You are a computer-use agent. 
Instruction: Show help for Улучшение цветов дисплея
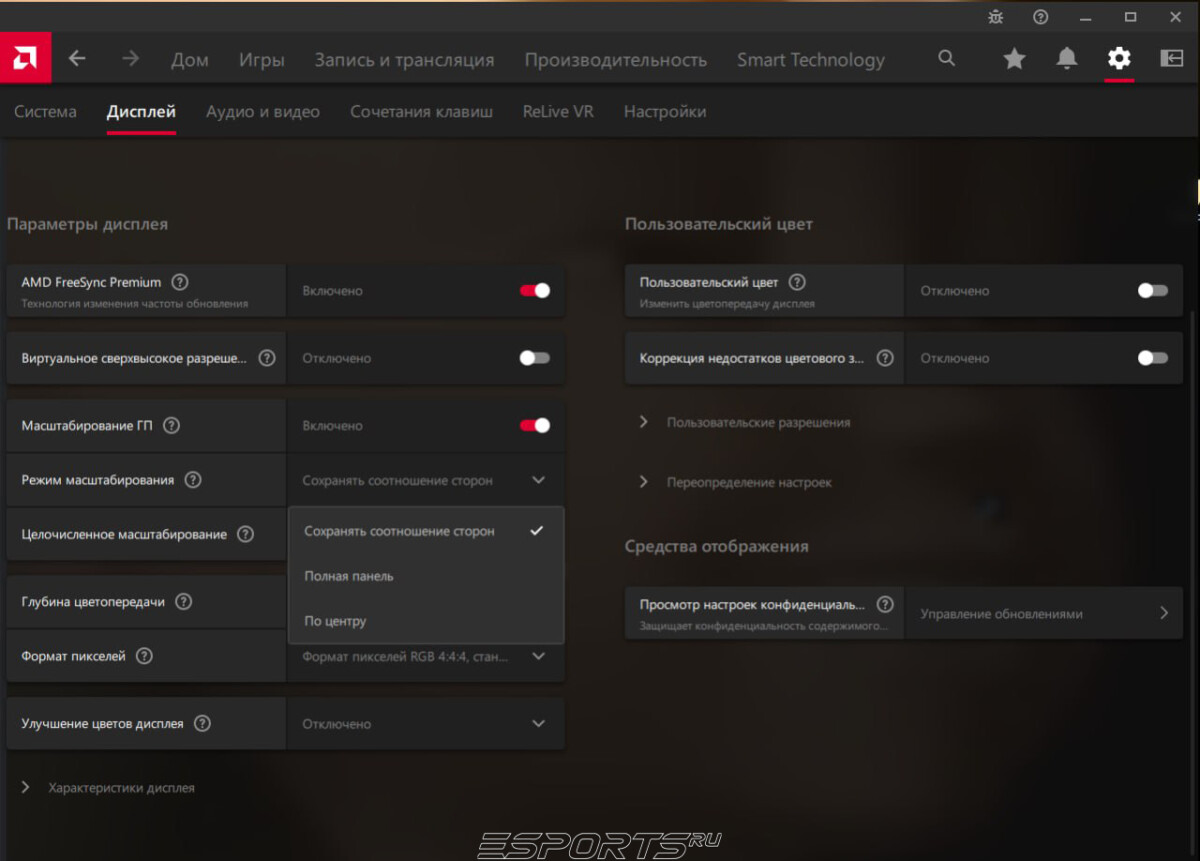pyautogui.click(x=202, y=723)
